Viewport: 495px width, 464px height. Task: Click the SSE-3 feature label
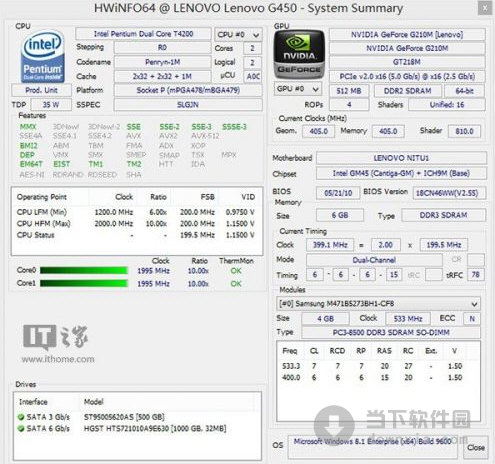pos(201,127)
